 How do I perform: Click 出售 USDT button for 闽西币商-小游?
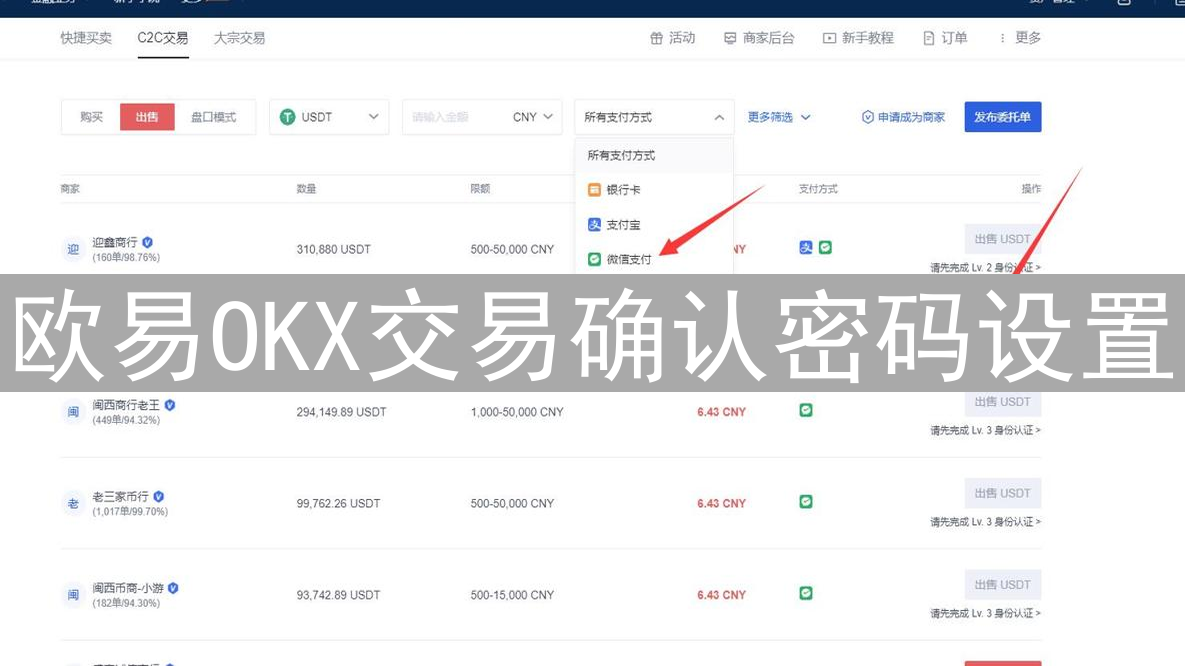(1002, 584)
